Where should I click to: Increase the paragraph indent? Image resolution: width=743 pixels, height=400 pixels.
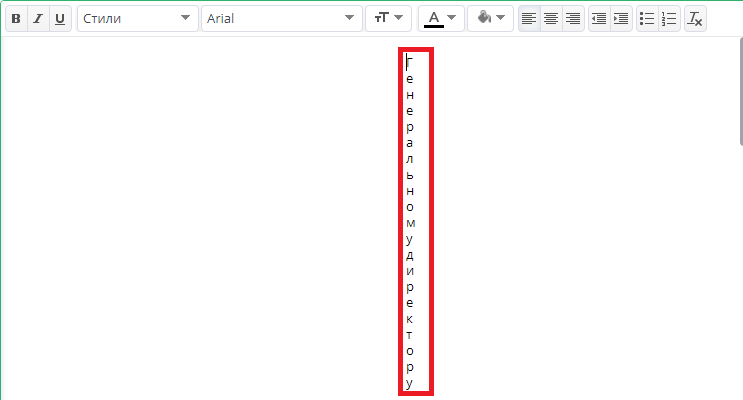point(621,18)
